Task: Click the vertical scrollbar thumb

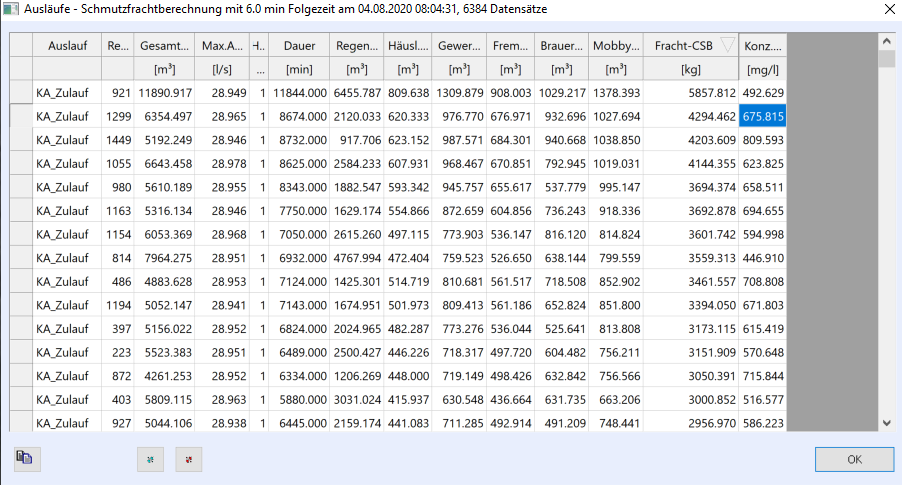Action: click(x=886, y=59)
